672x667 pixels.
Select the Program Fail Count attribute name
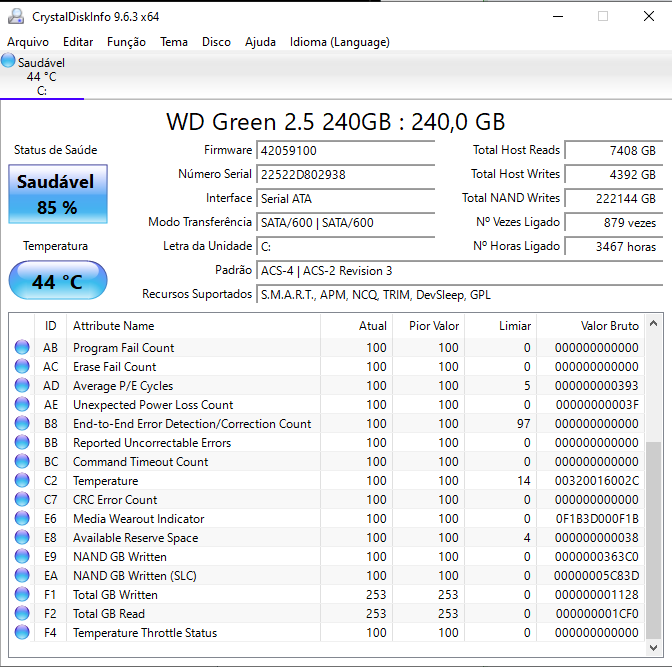tap(123, 348)
